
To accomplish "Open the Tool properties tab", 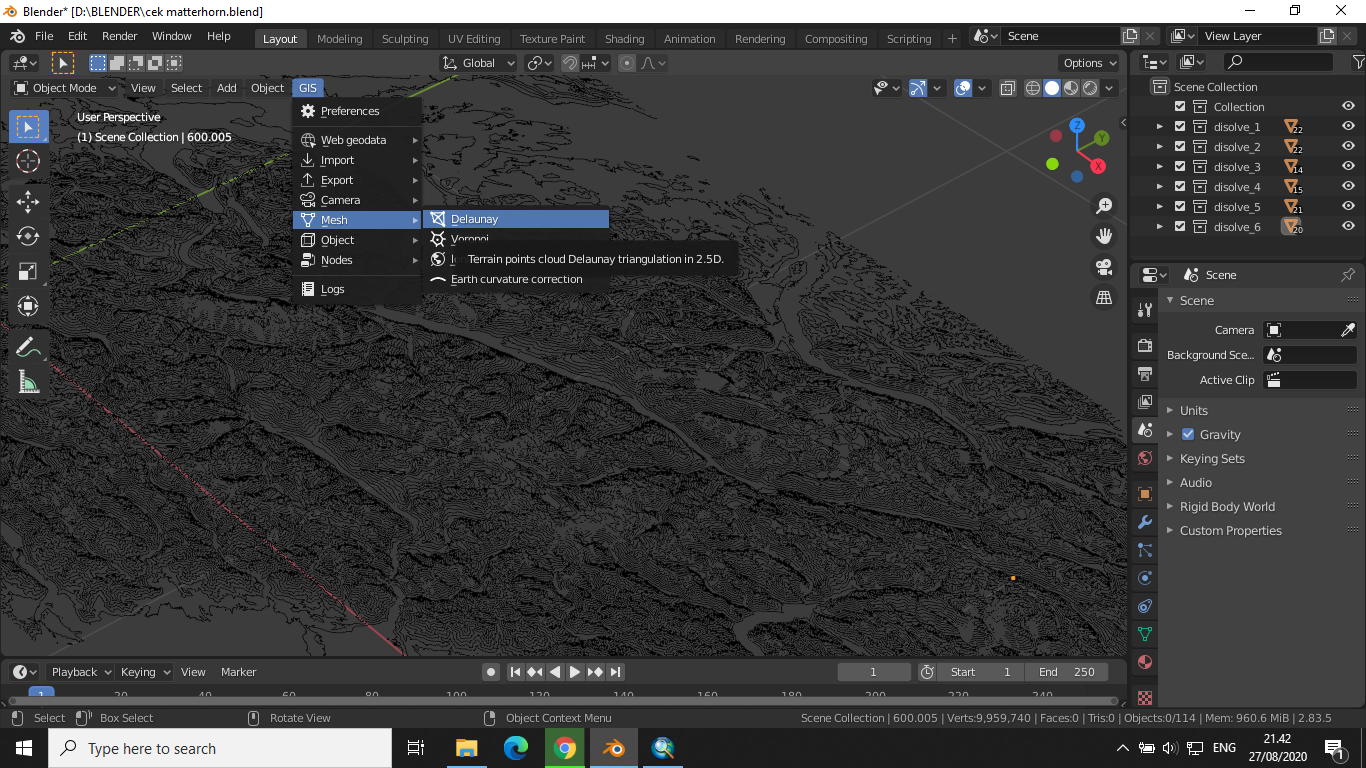I will point(1145,310).
